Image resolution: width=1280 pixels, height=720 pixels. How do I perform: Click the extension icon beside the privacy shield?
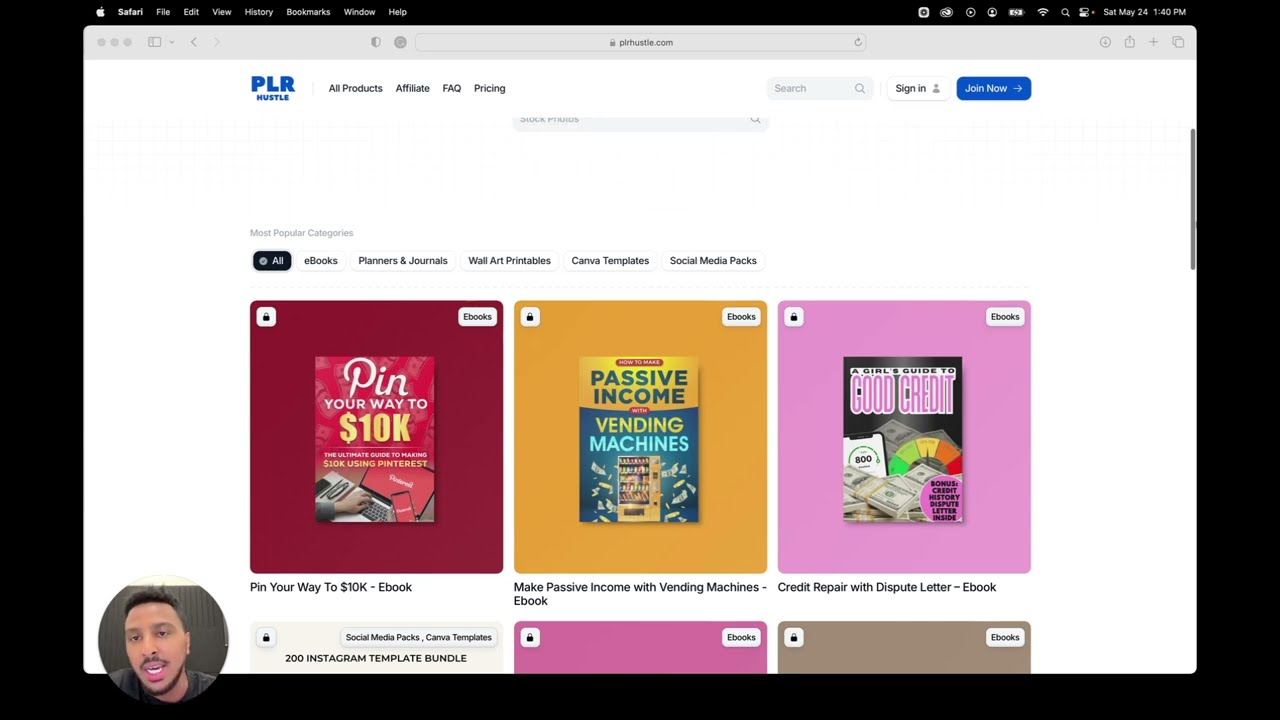point(400,42)
